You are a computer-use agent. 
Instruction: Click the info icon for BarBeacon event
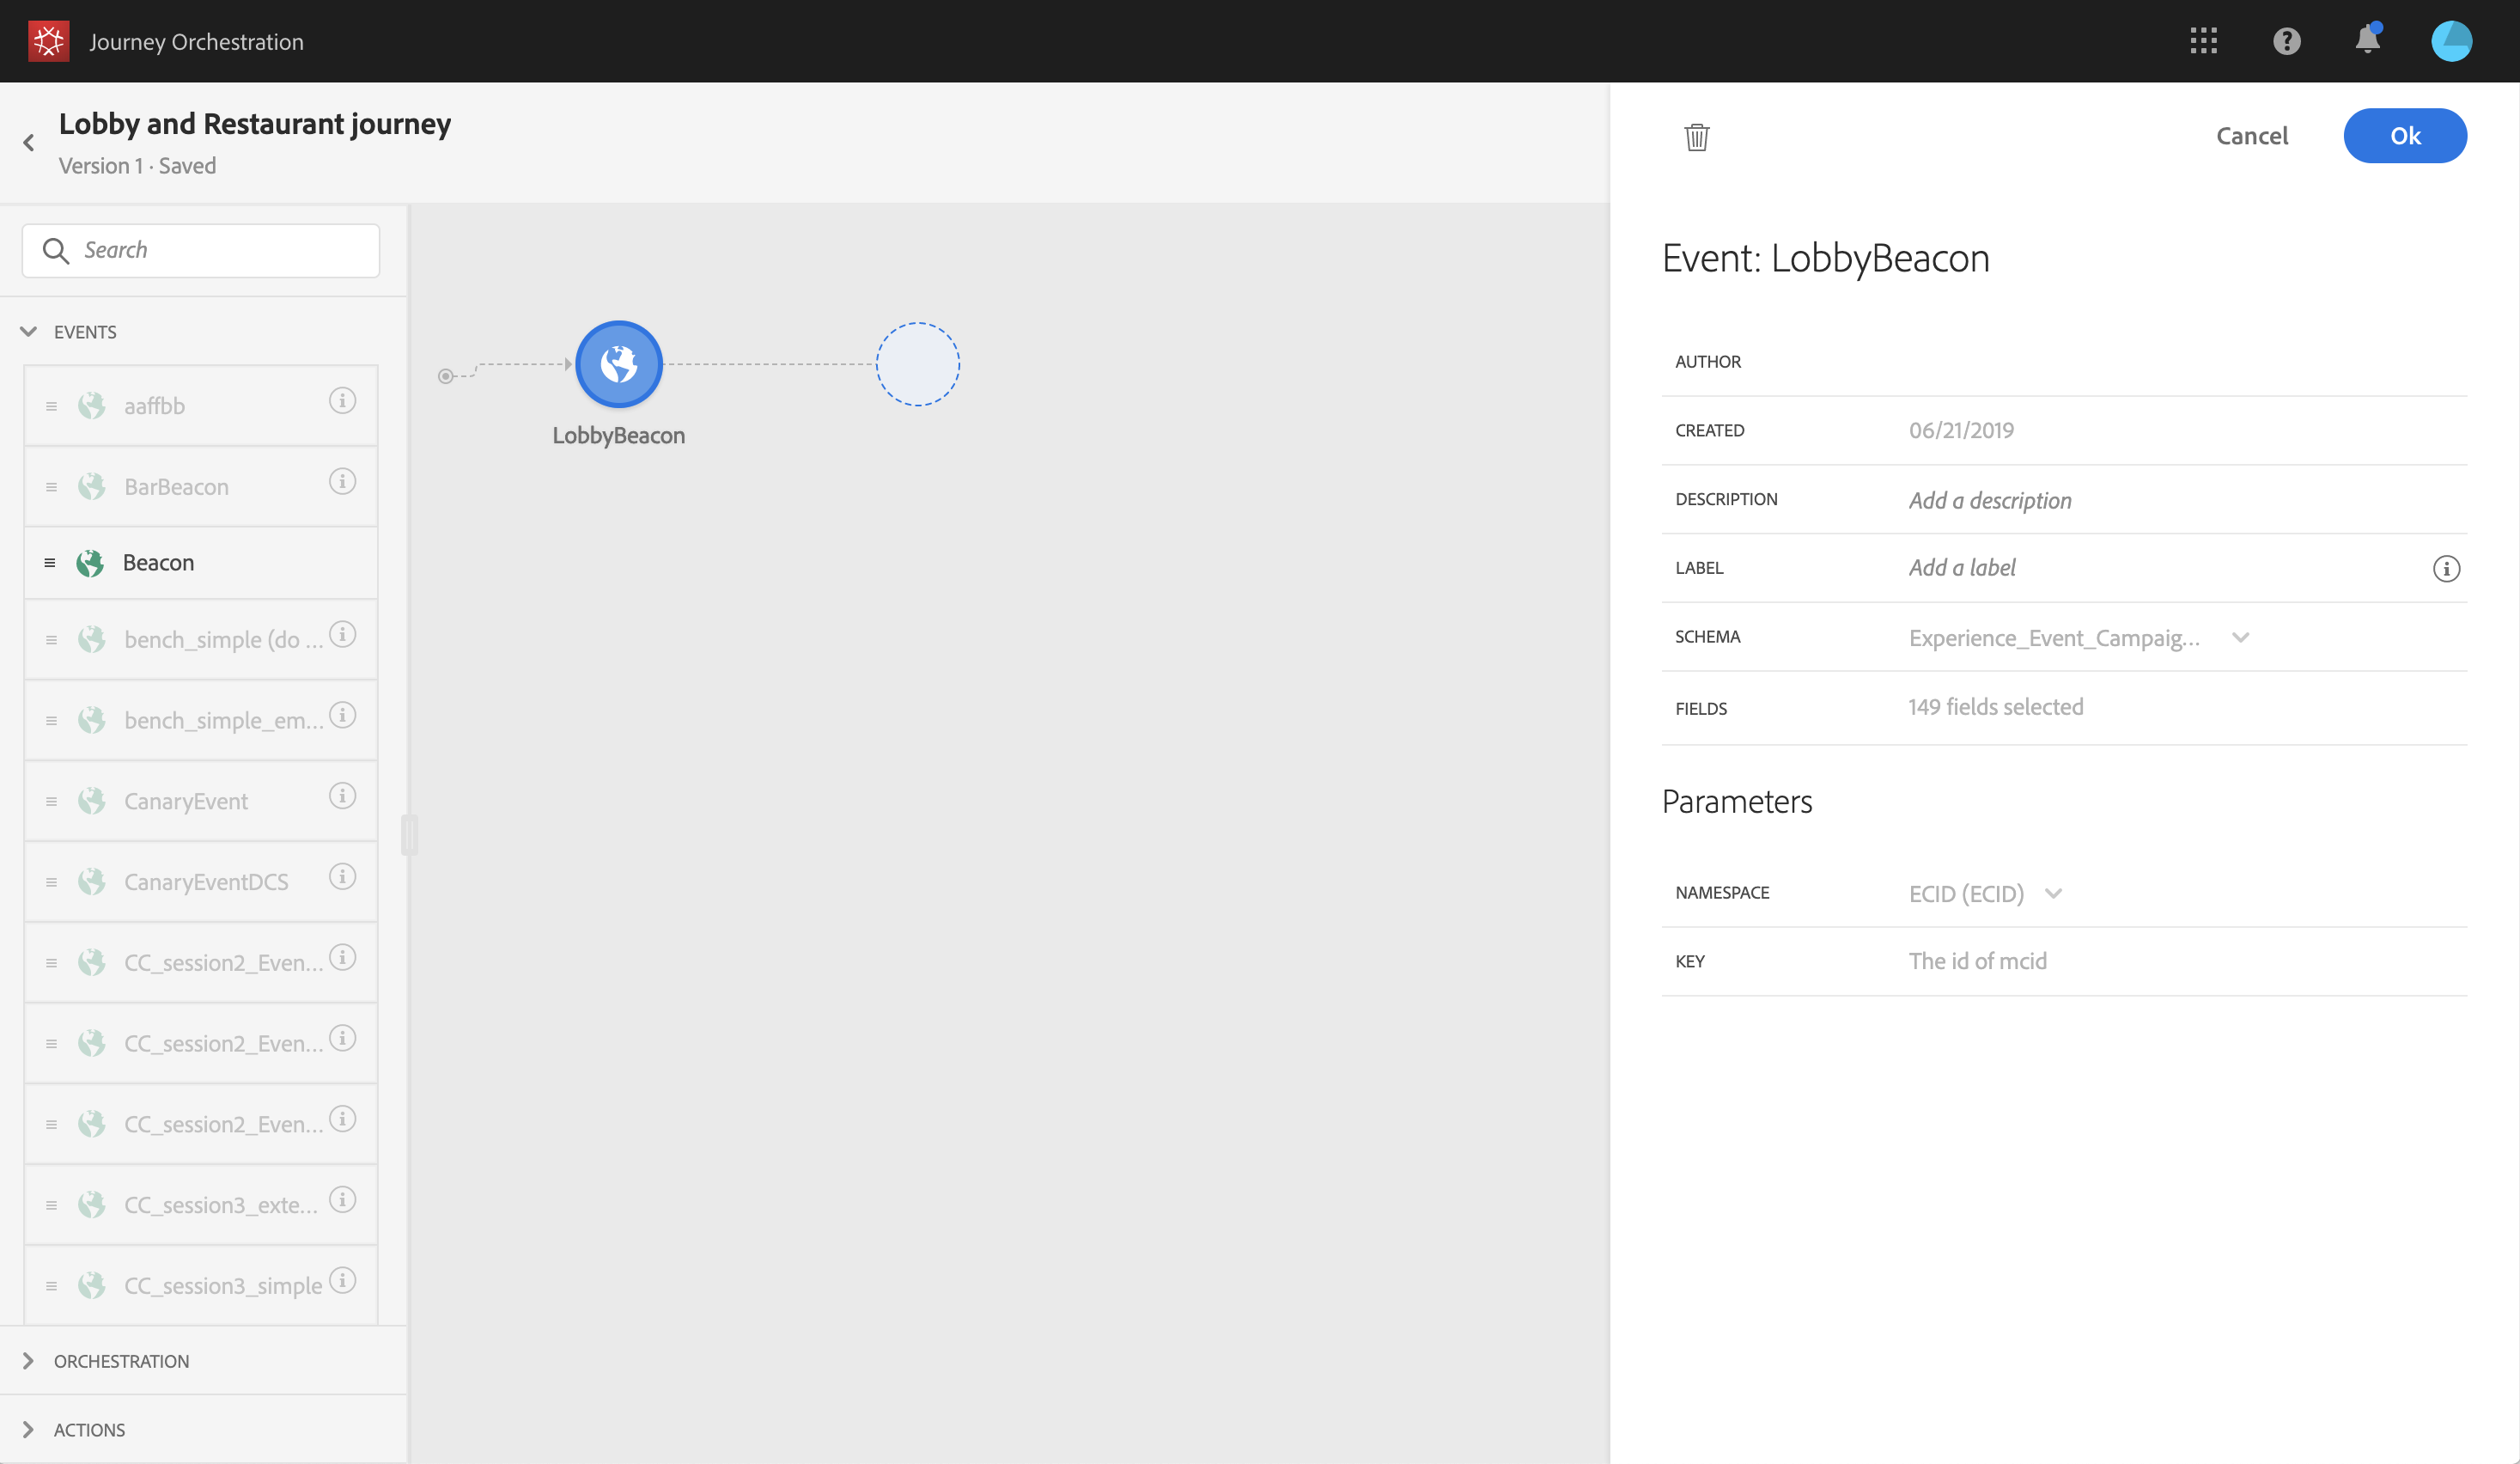coord(342,482)
